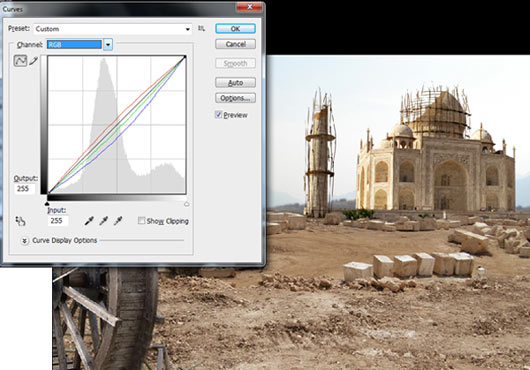The width and height of the screenshot is (530, 370).
Task: Pick the black point eyedropper
Action: tap(89, 221)
